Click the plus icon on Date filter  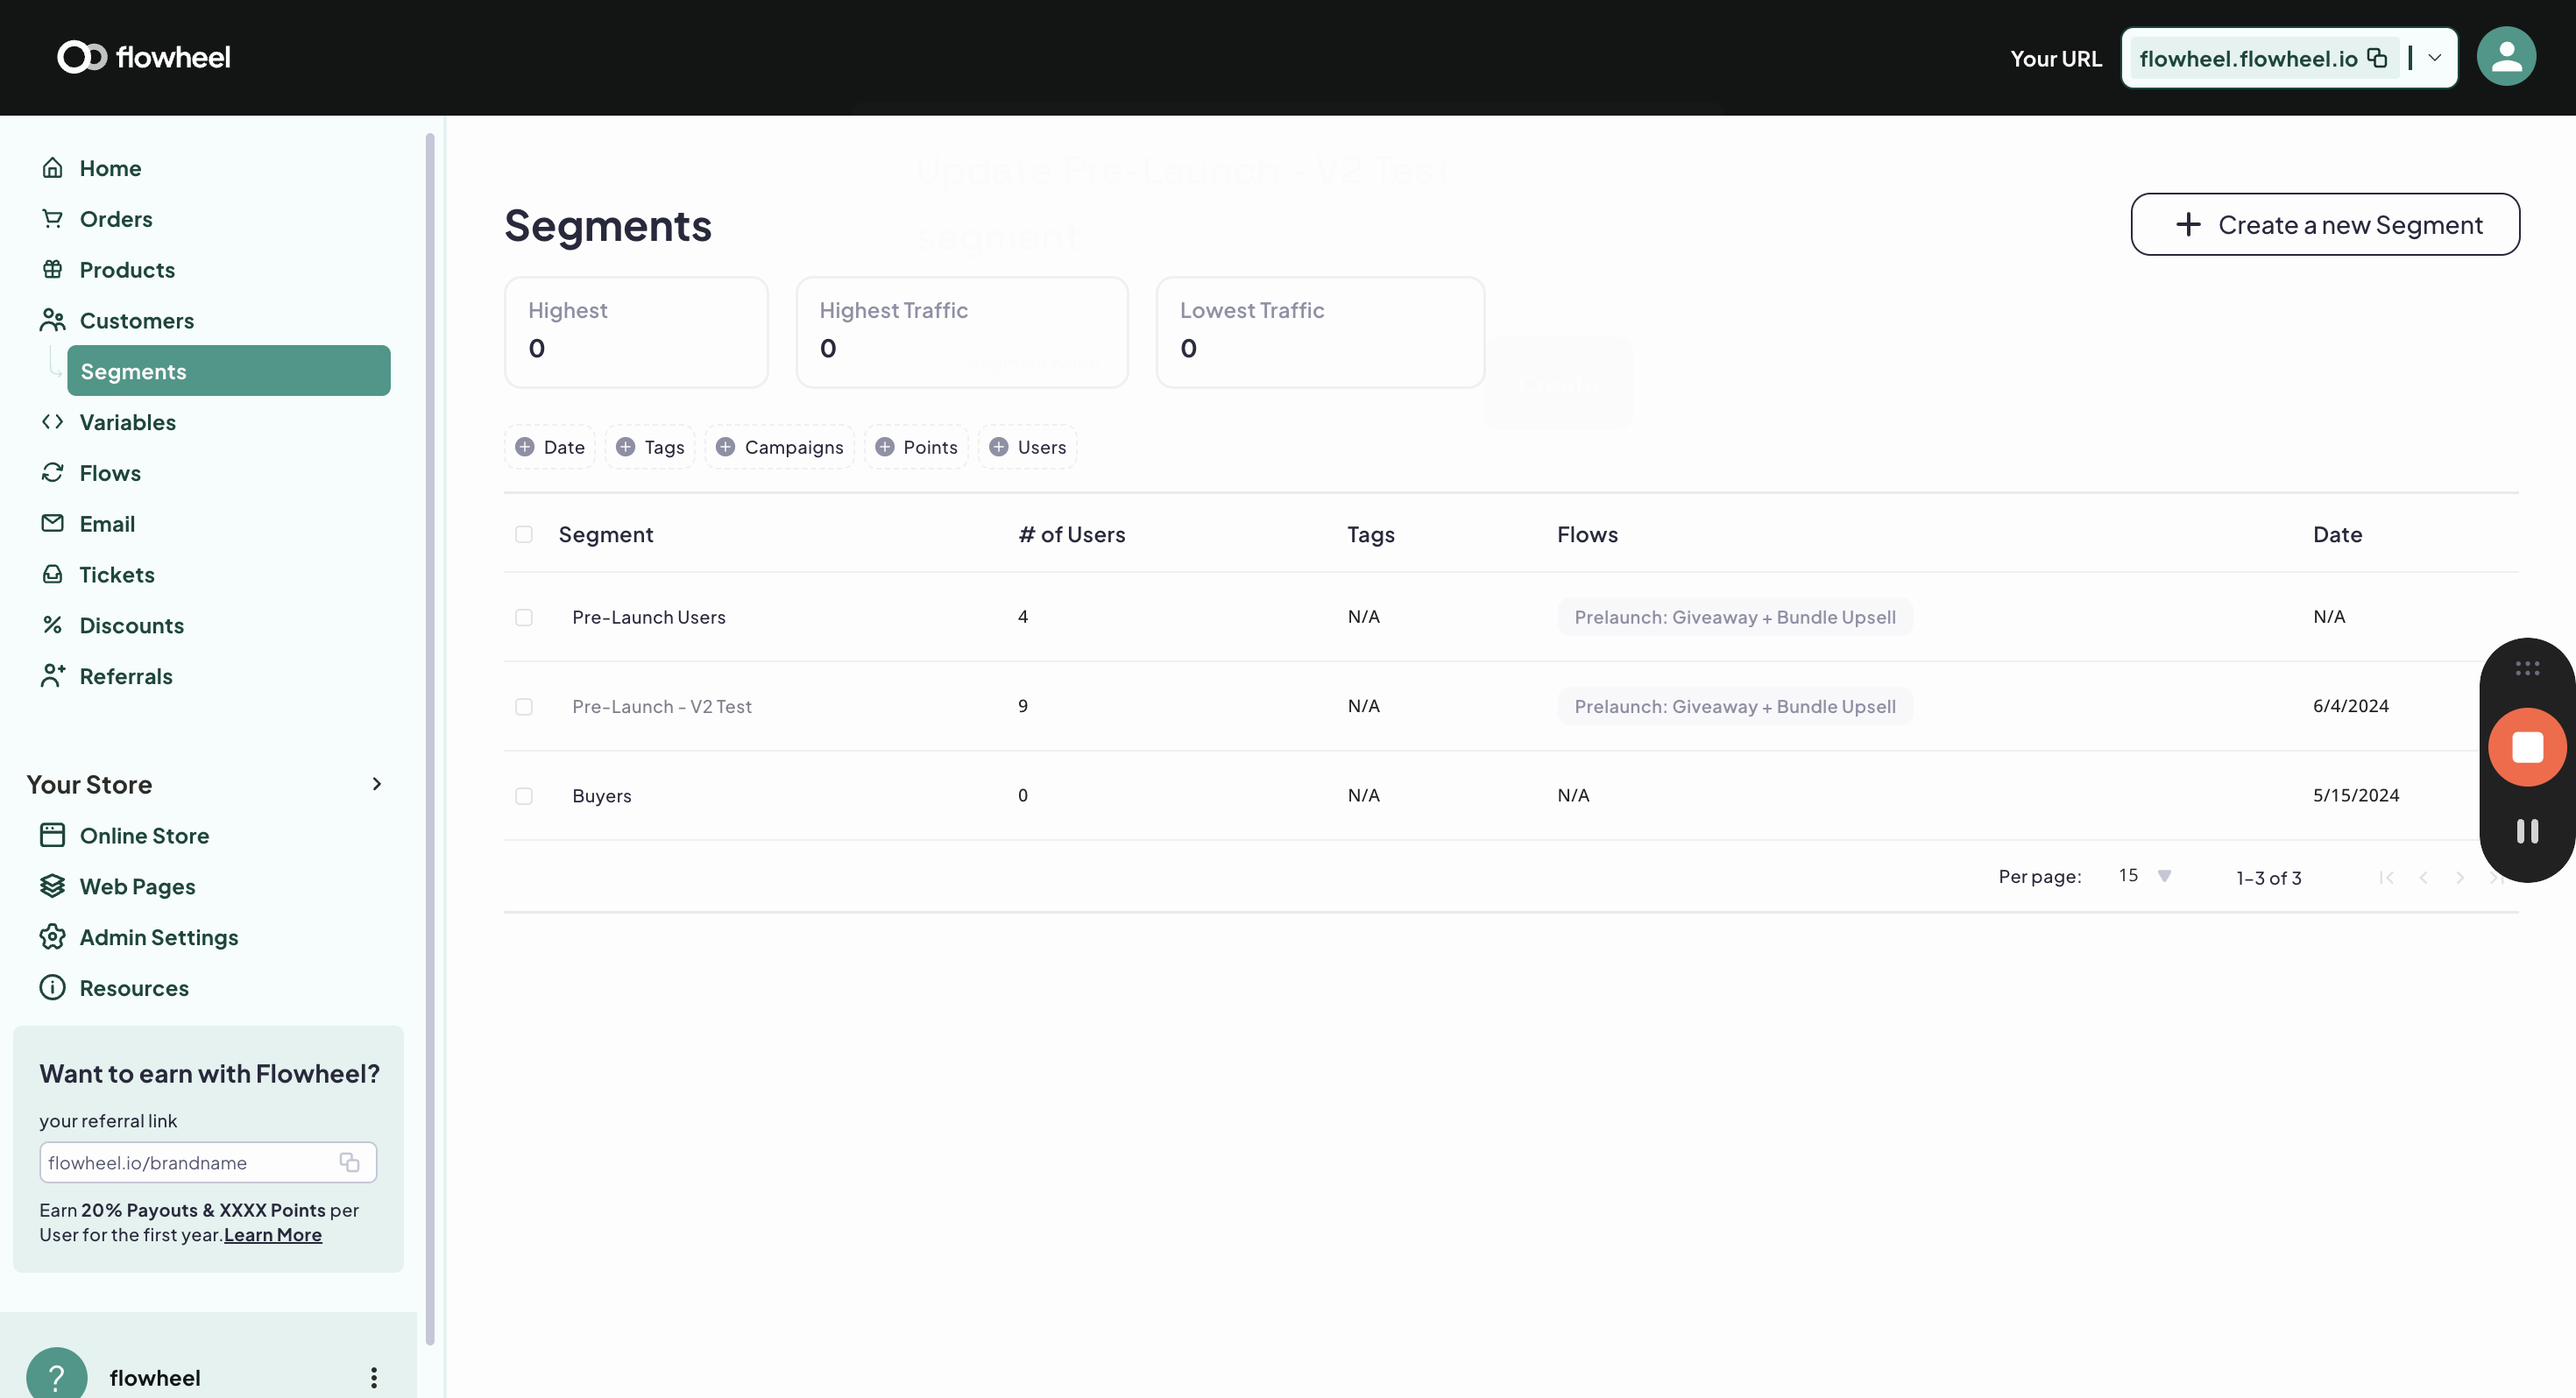(525, 447)
